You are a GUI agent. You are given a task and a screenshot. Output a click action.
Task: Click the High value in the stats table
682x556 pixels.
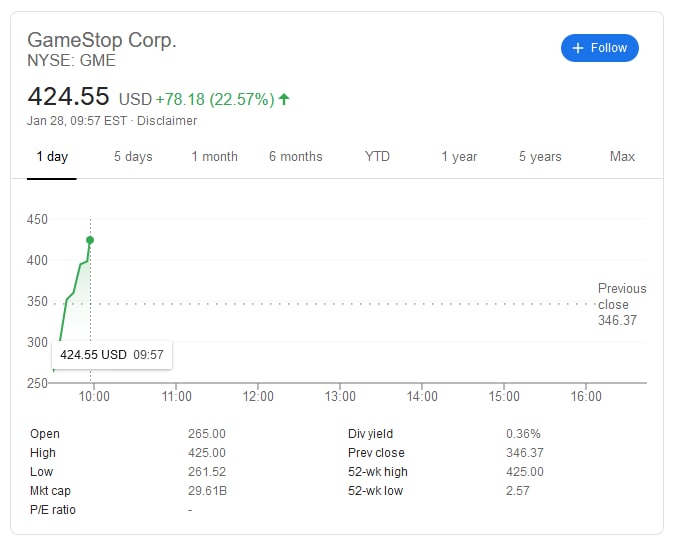click(207, 453)
